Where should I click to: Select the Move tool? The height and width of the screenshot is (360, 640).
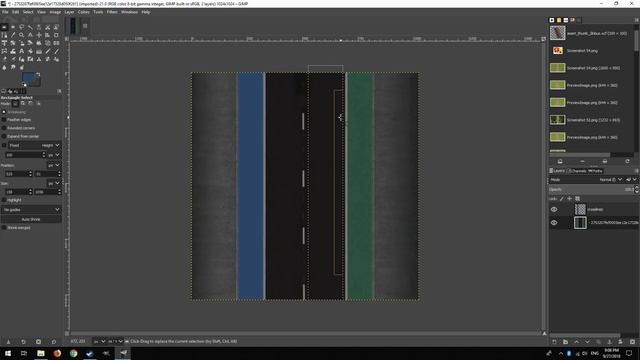(39, 35)
